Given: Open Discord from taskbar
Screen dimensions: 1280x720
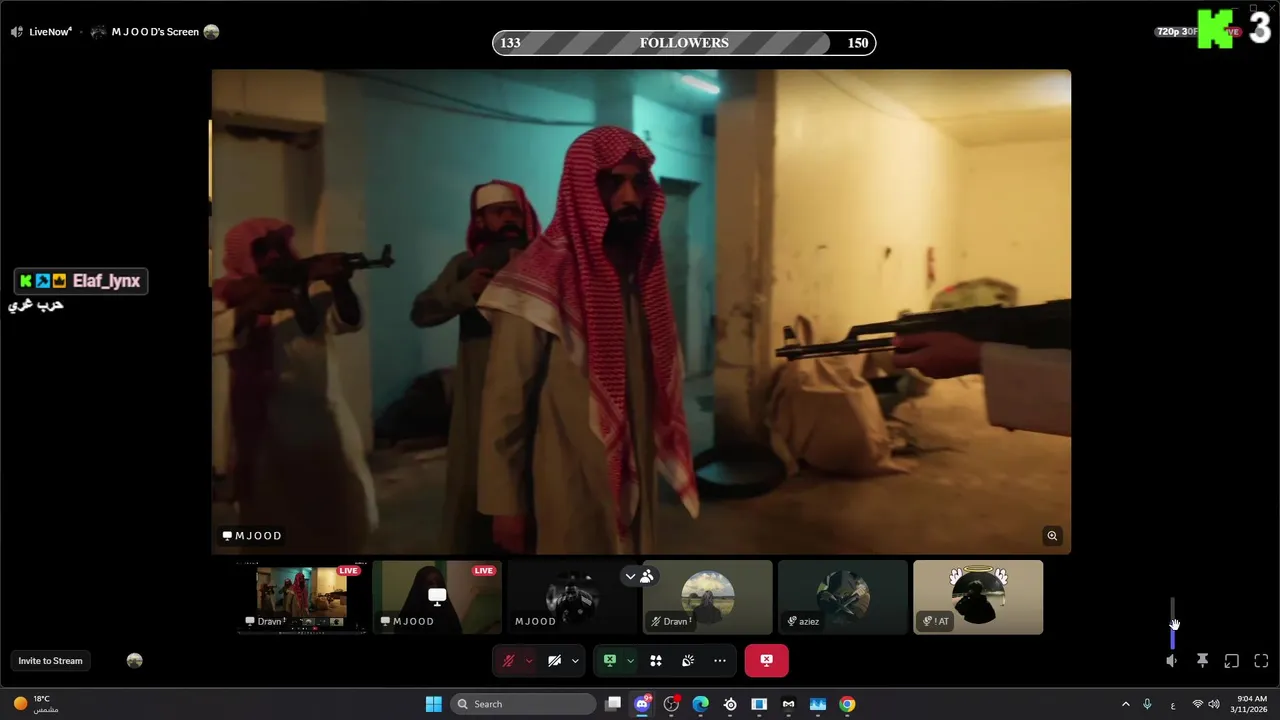Looking at the screenshot, I should click(642, 704).
